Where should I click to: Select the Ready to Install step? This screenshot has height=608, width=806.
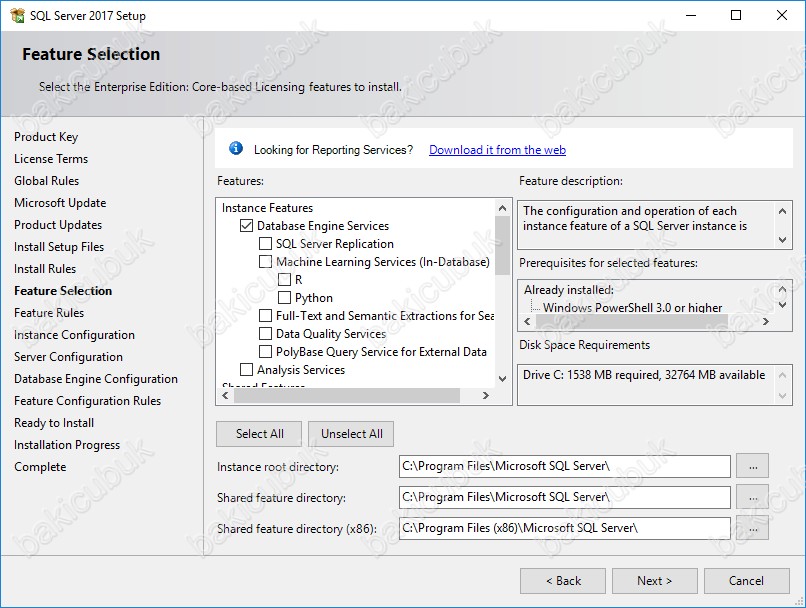pyautogui.click(x=54, y=423)
